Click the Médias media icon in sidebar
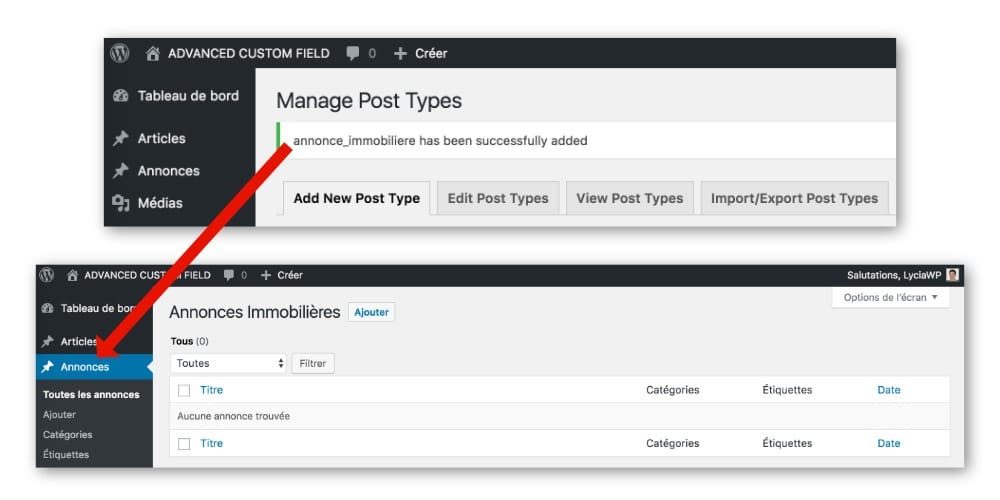 pos(121,203)
